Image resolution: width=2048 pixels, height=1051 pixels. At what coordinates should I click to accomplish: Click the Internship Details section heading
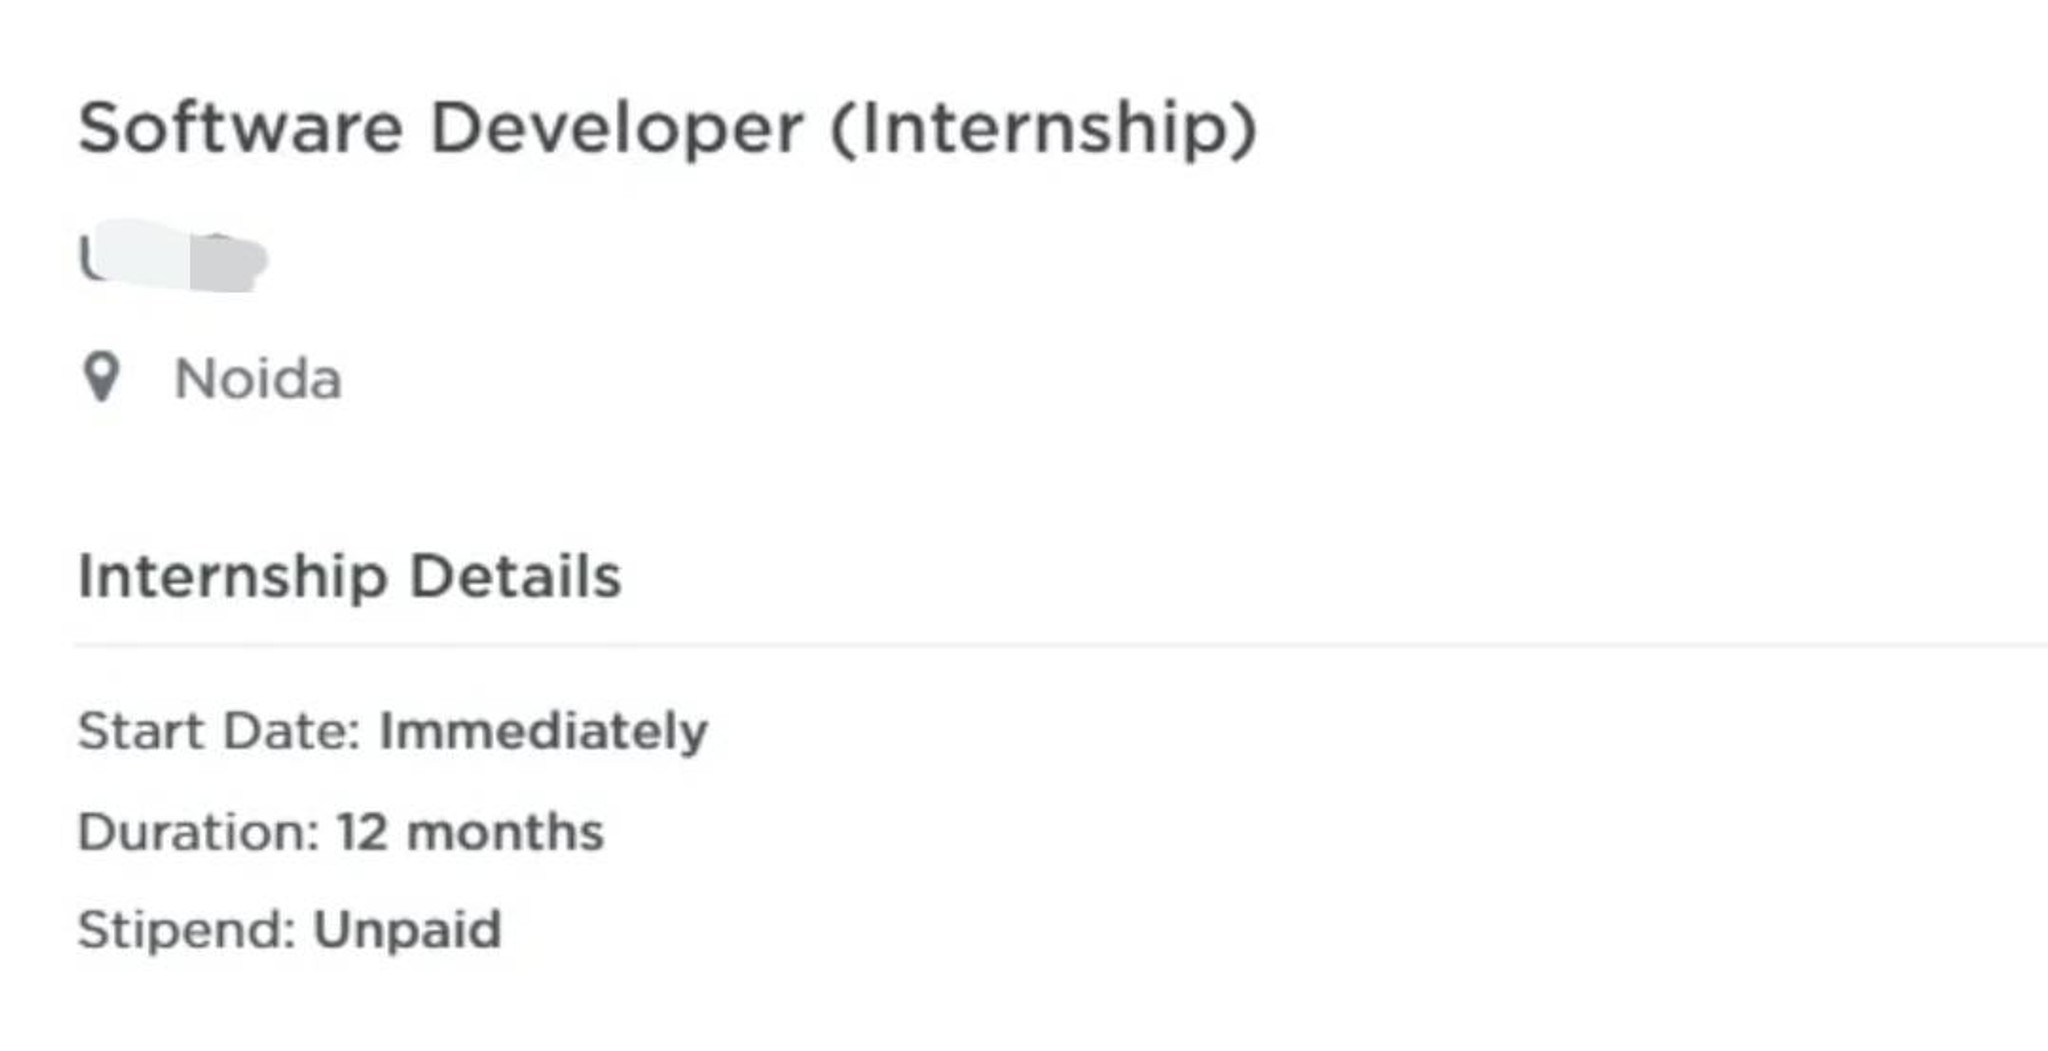pos(349,577)
